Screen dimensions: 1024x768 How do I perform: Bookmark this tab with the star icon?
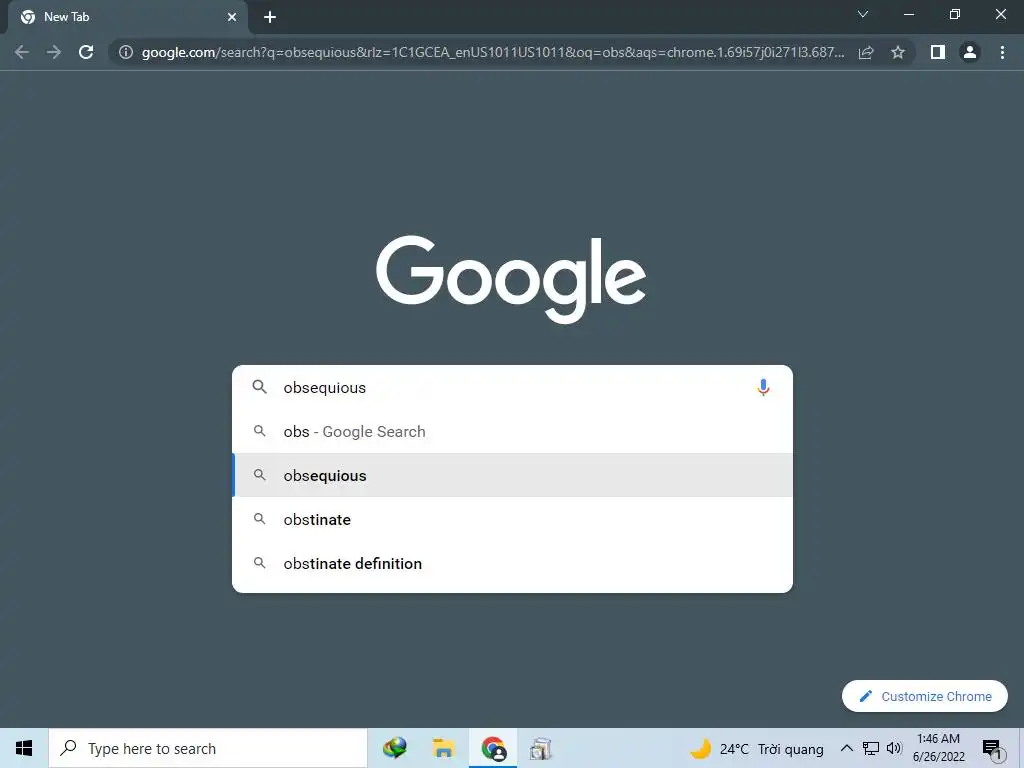[x=898, y=52]
